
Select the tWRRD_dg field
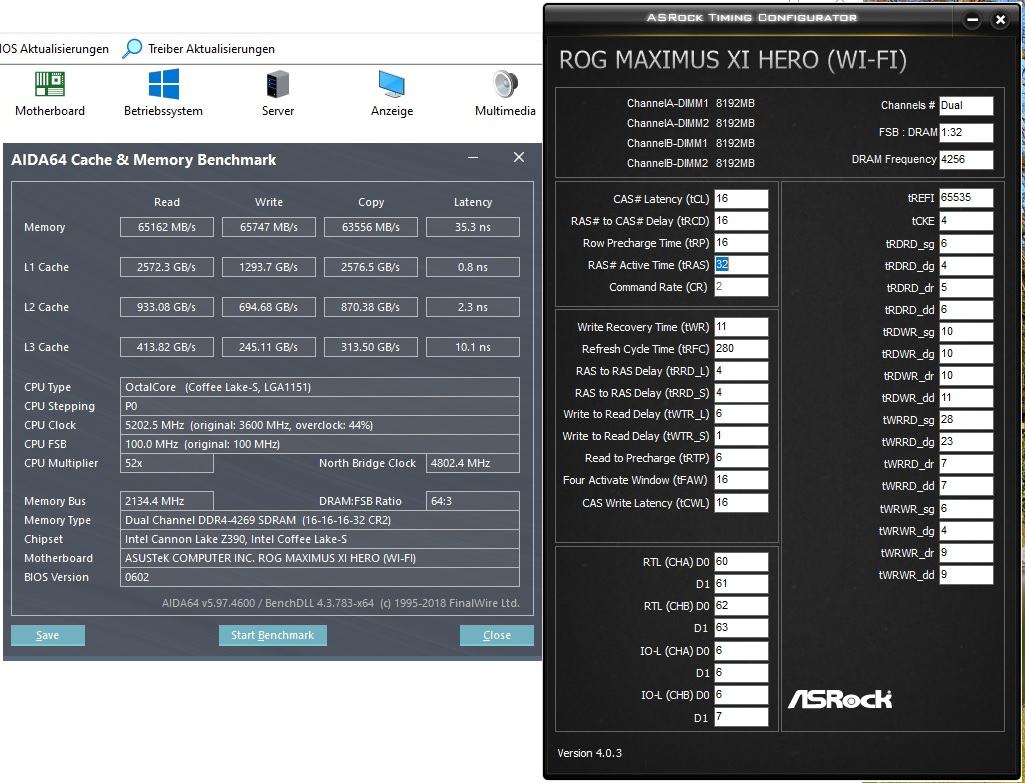[966, 442]
